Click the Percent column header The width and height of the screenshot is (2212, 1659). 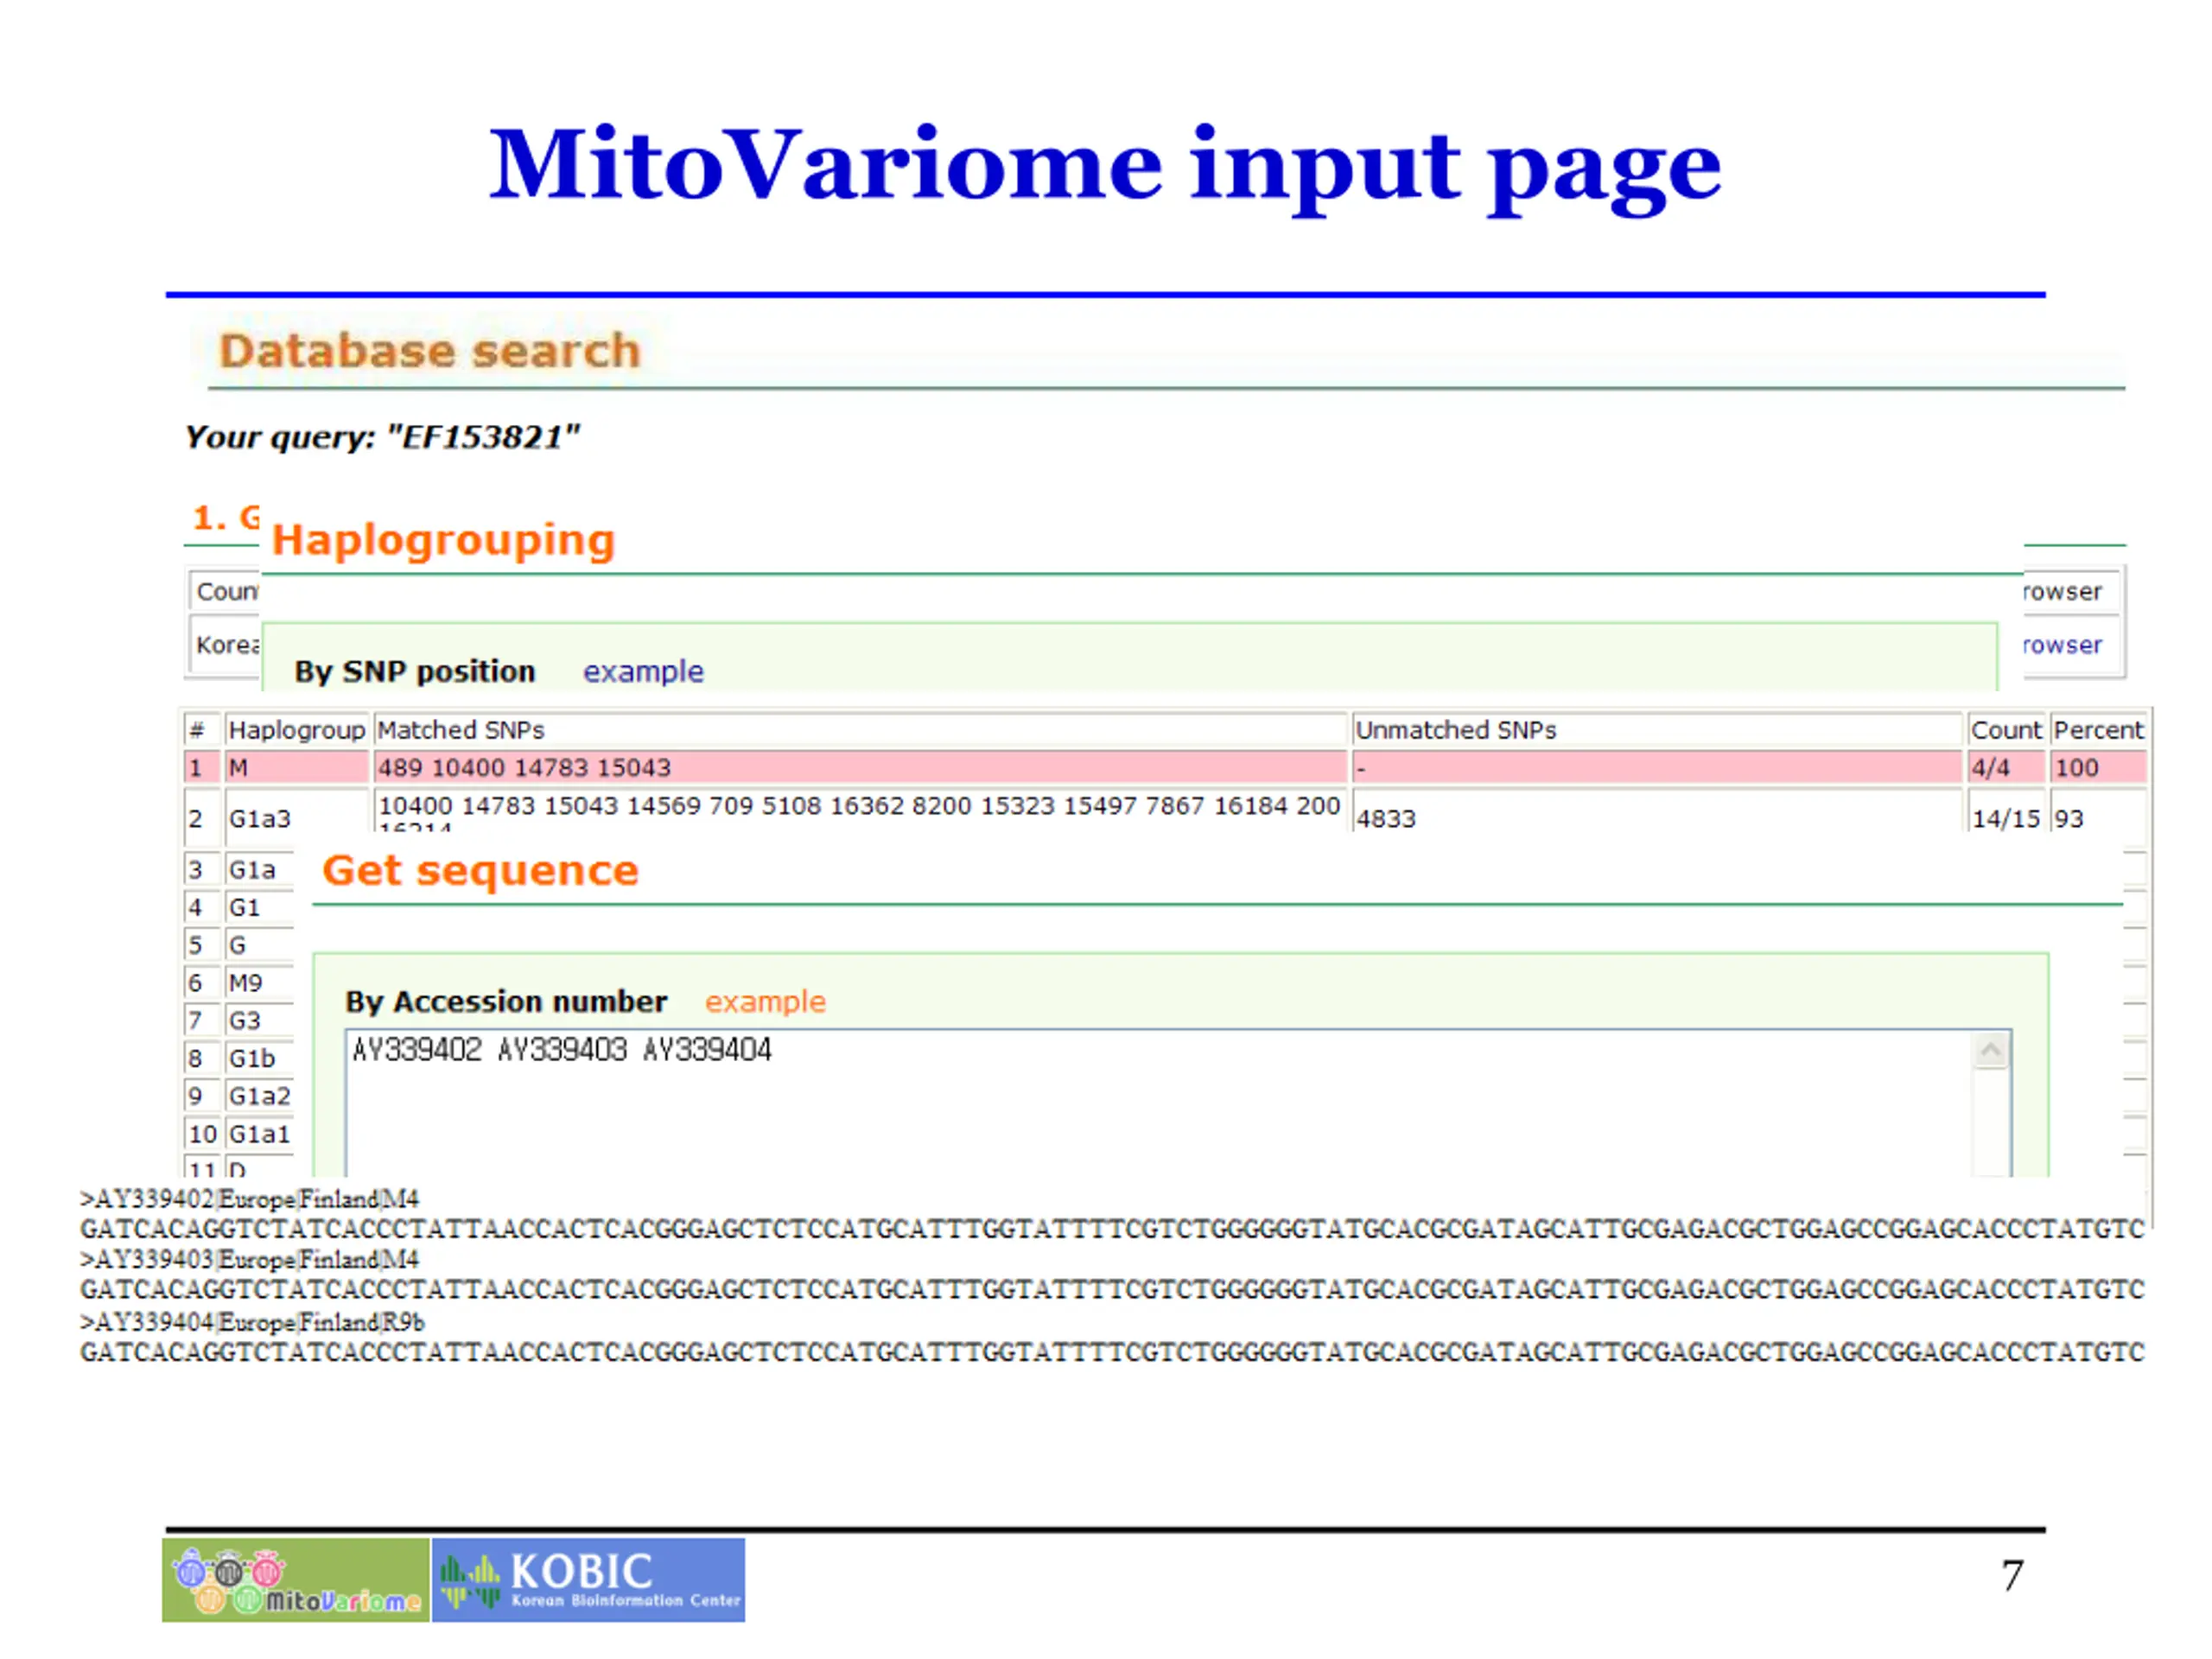click(x=2097, y=730)
